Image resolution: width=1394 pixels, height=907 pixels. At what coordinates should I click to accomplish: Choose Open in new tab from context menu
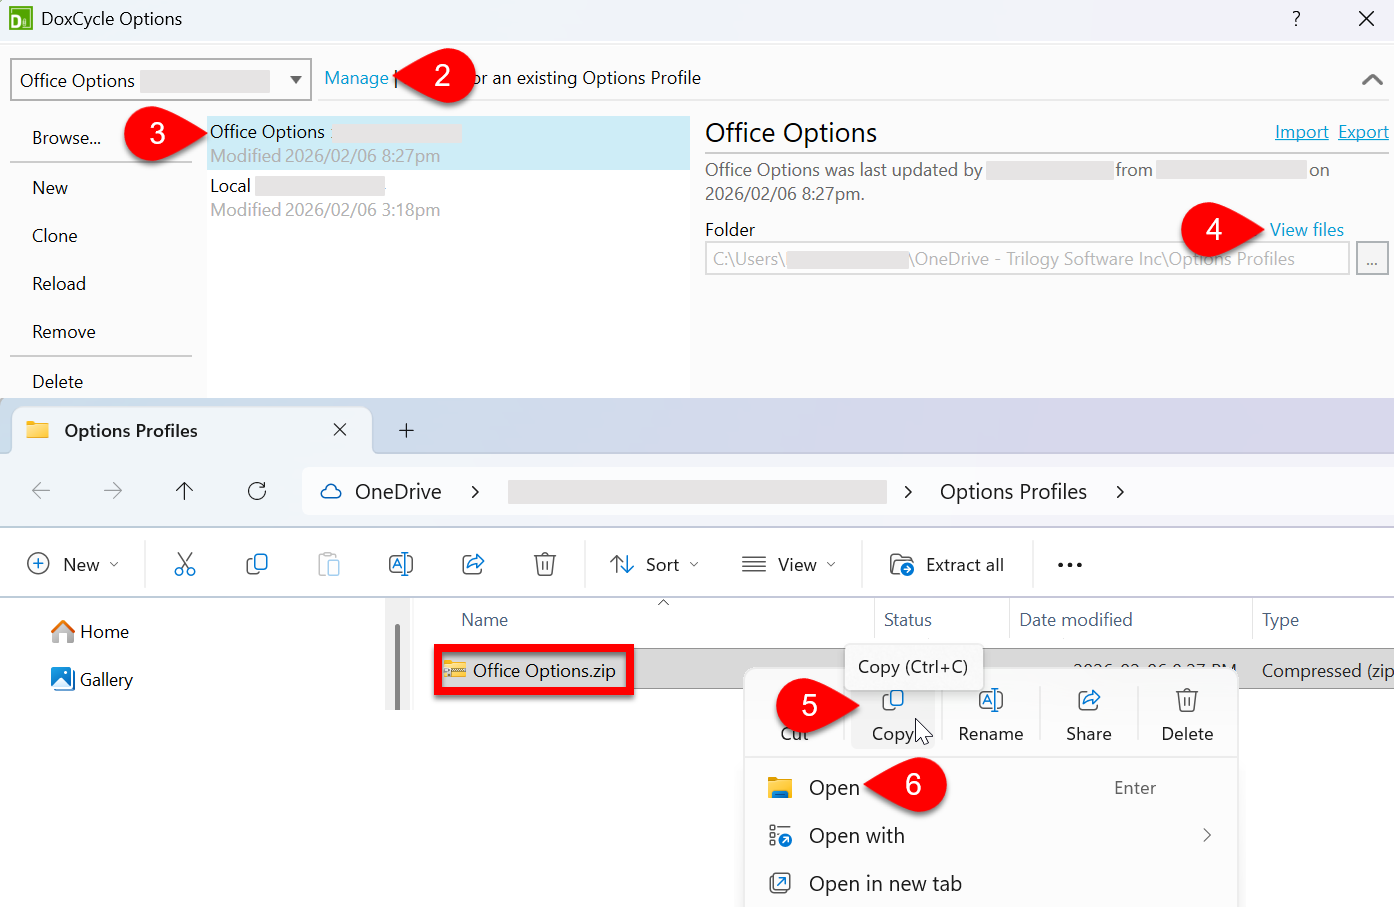point(885,883)
